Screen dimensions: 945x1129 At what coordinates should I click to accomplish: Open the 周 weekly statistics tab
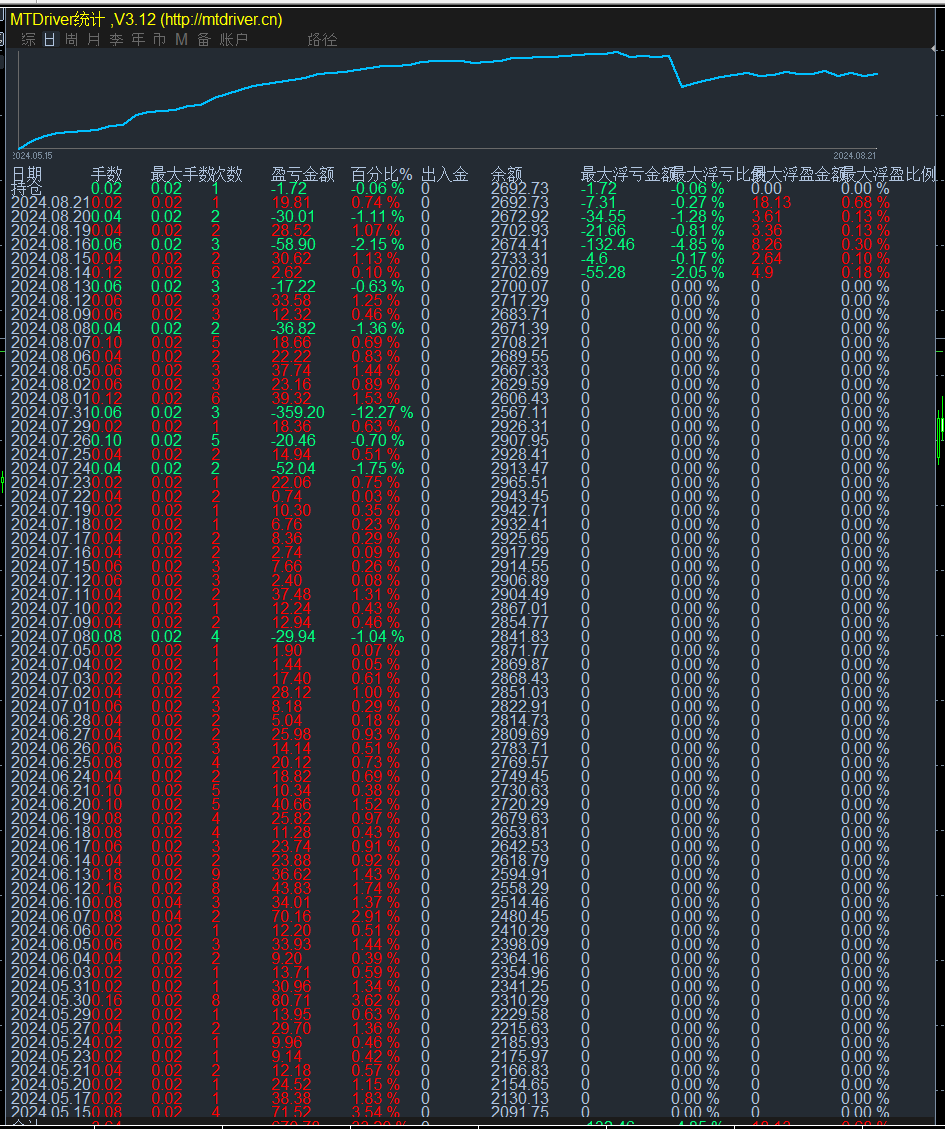coord(71,40)
